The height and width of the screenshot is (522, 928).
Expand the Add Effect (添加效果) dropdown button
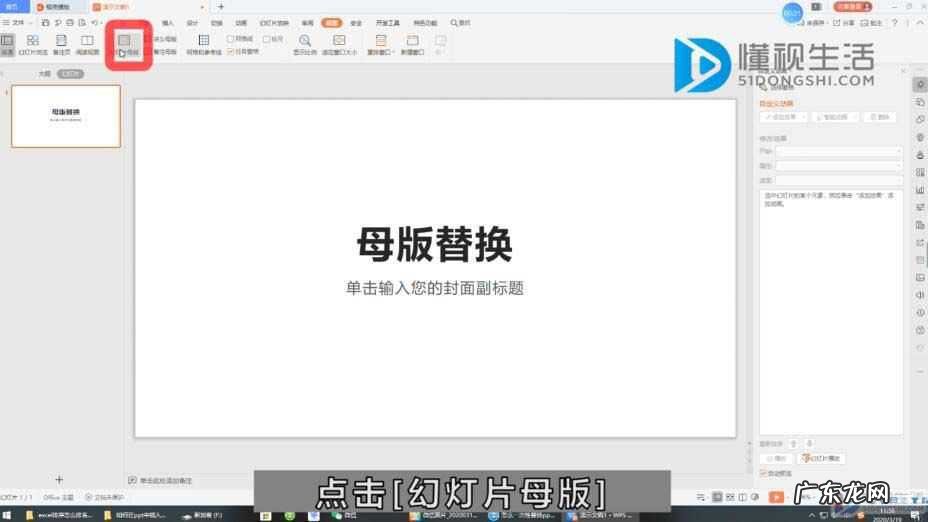(x=784, y=117)
